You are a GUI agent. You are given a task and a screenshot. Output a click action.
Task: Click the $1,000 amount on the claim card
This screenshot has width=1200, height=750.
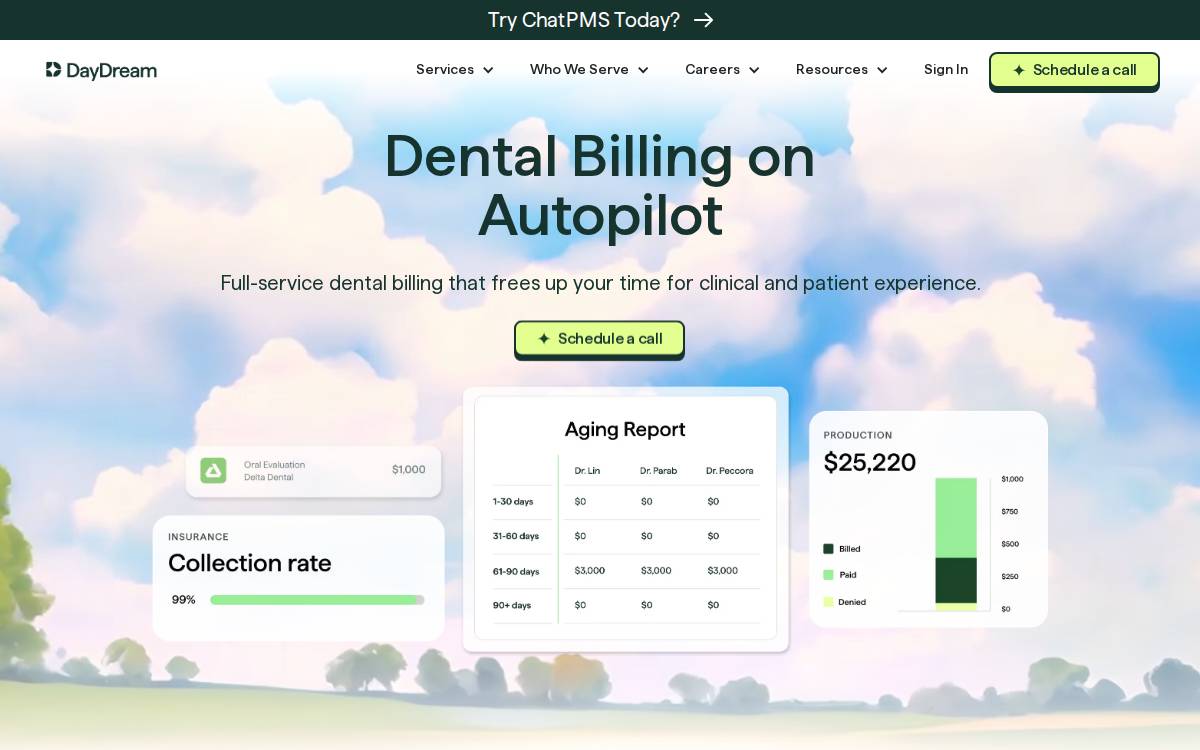coord(409,470)
